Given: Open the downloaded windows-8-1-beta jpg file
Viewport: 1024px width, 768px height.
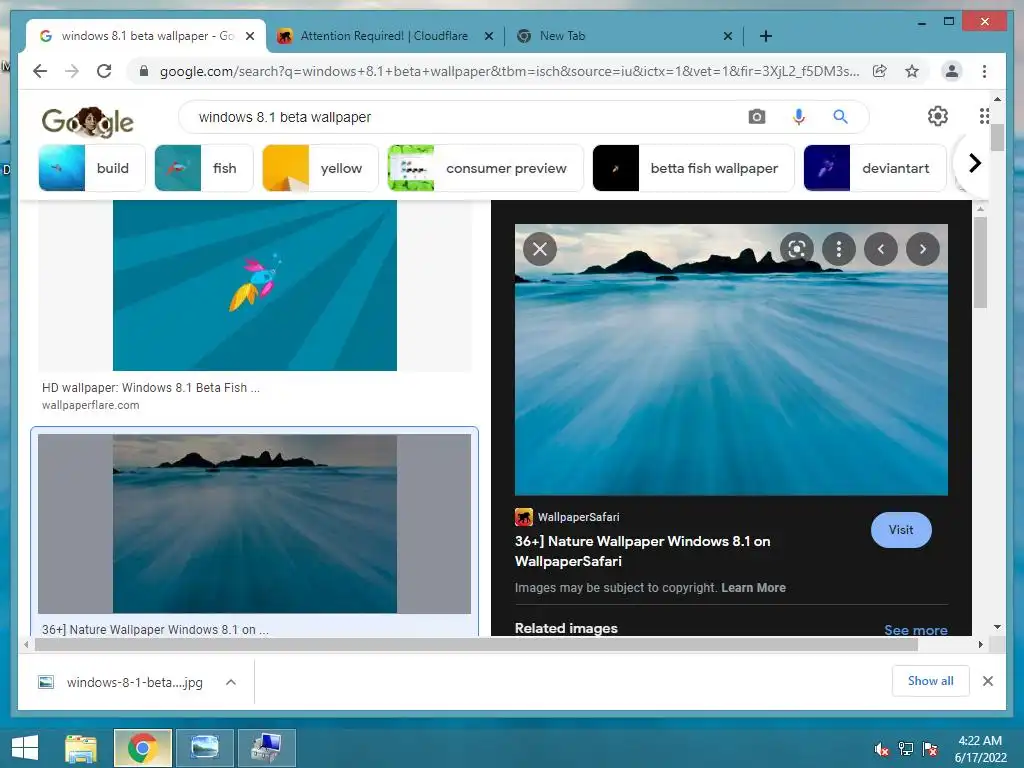Looking at the screenshot, I should click(121, 682).
